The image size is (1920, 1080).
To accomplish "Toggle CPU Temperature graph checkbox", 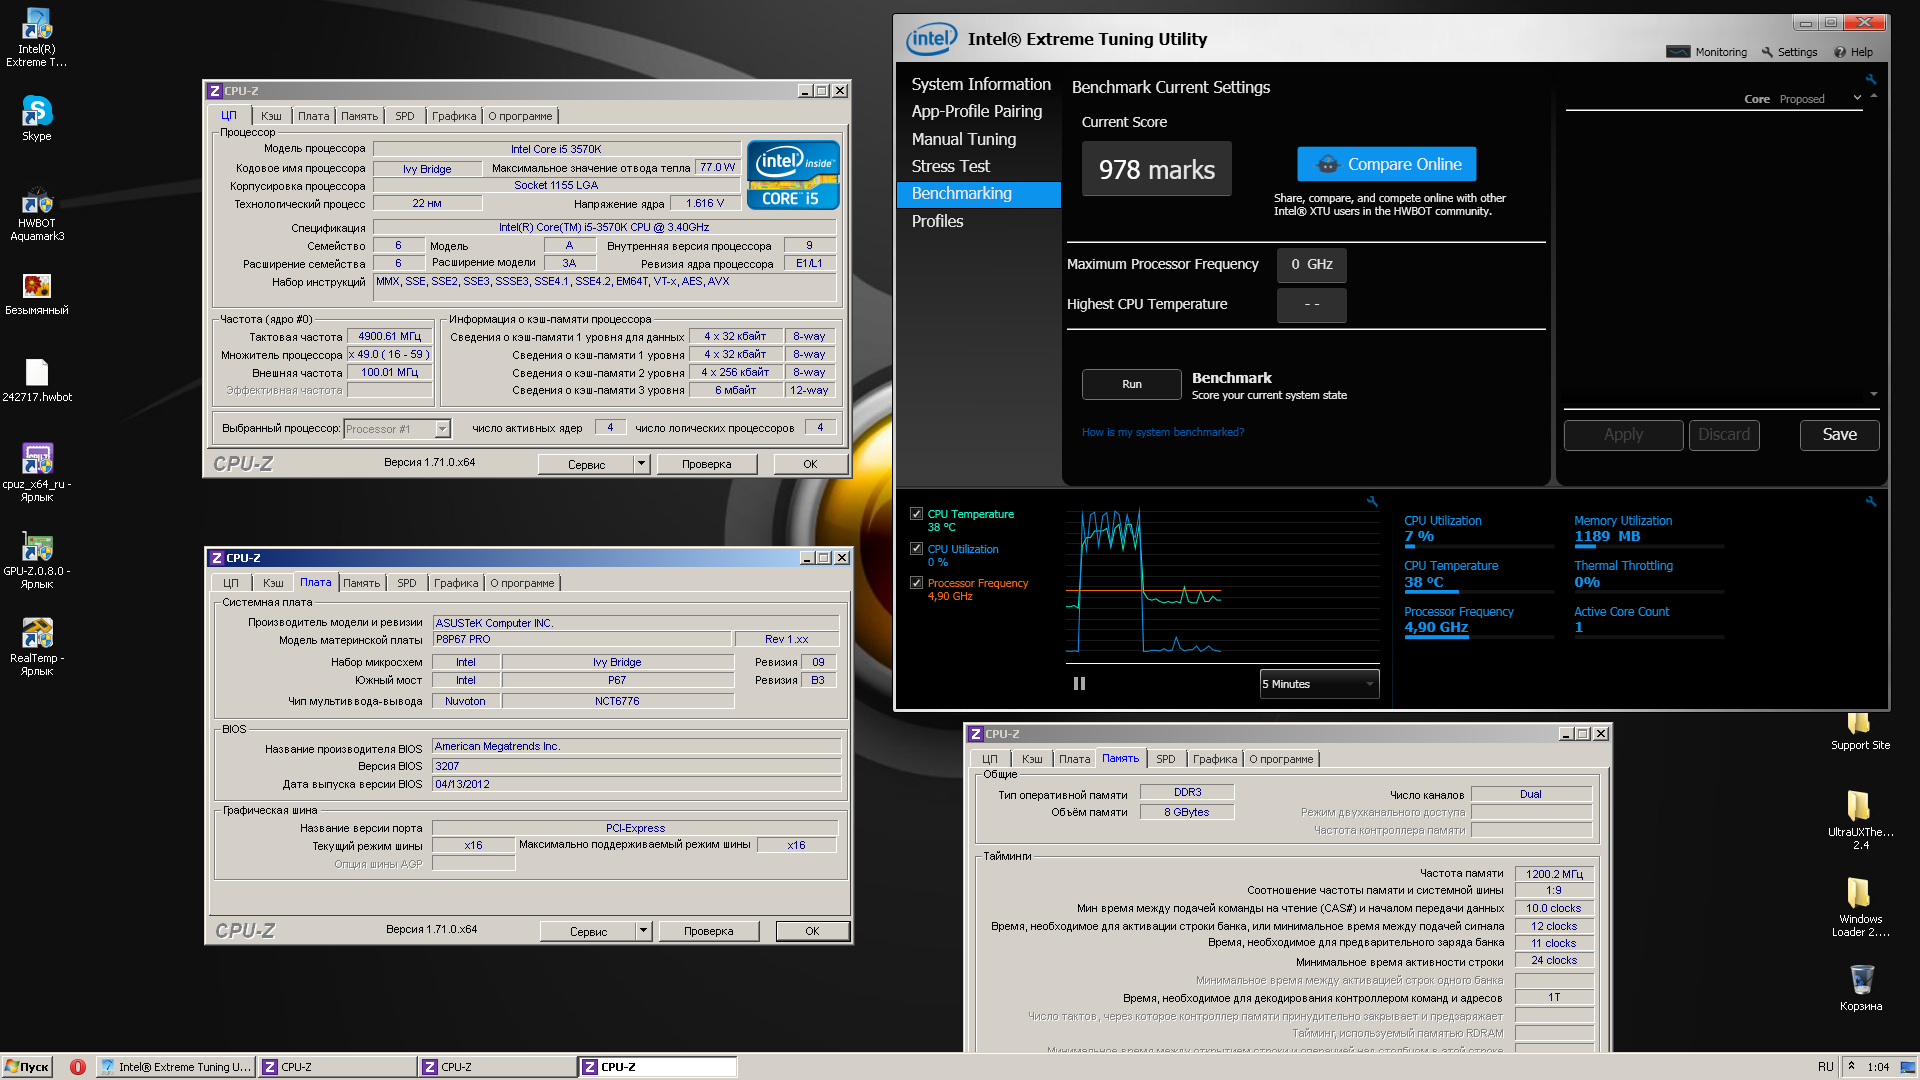I will coord(916,514).
